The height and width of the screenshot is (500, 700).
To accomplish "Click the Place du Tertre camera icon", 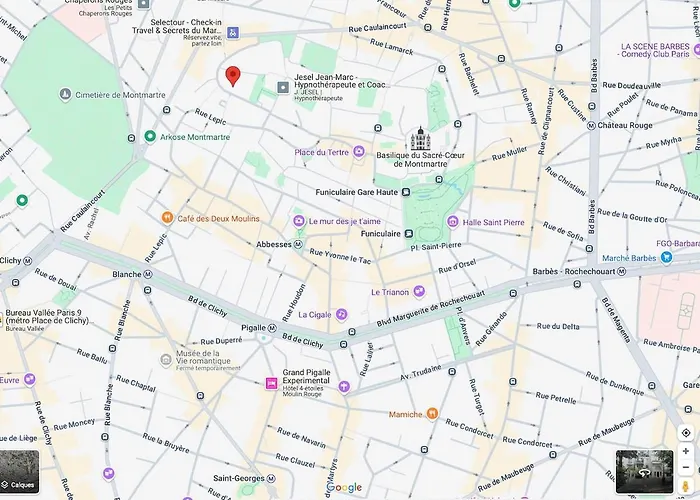I will (359, 152).
